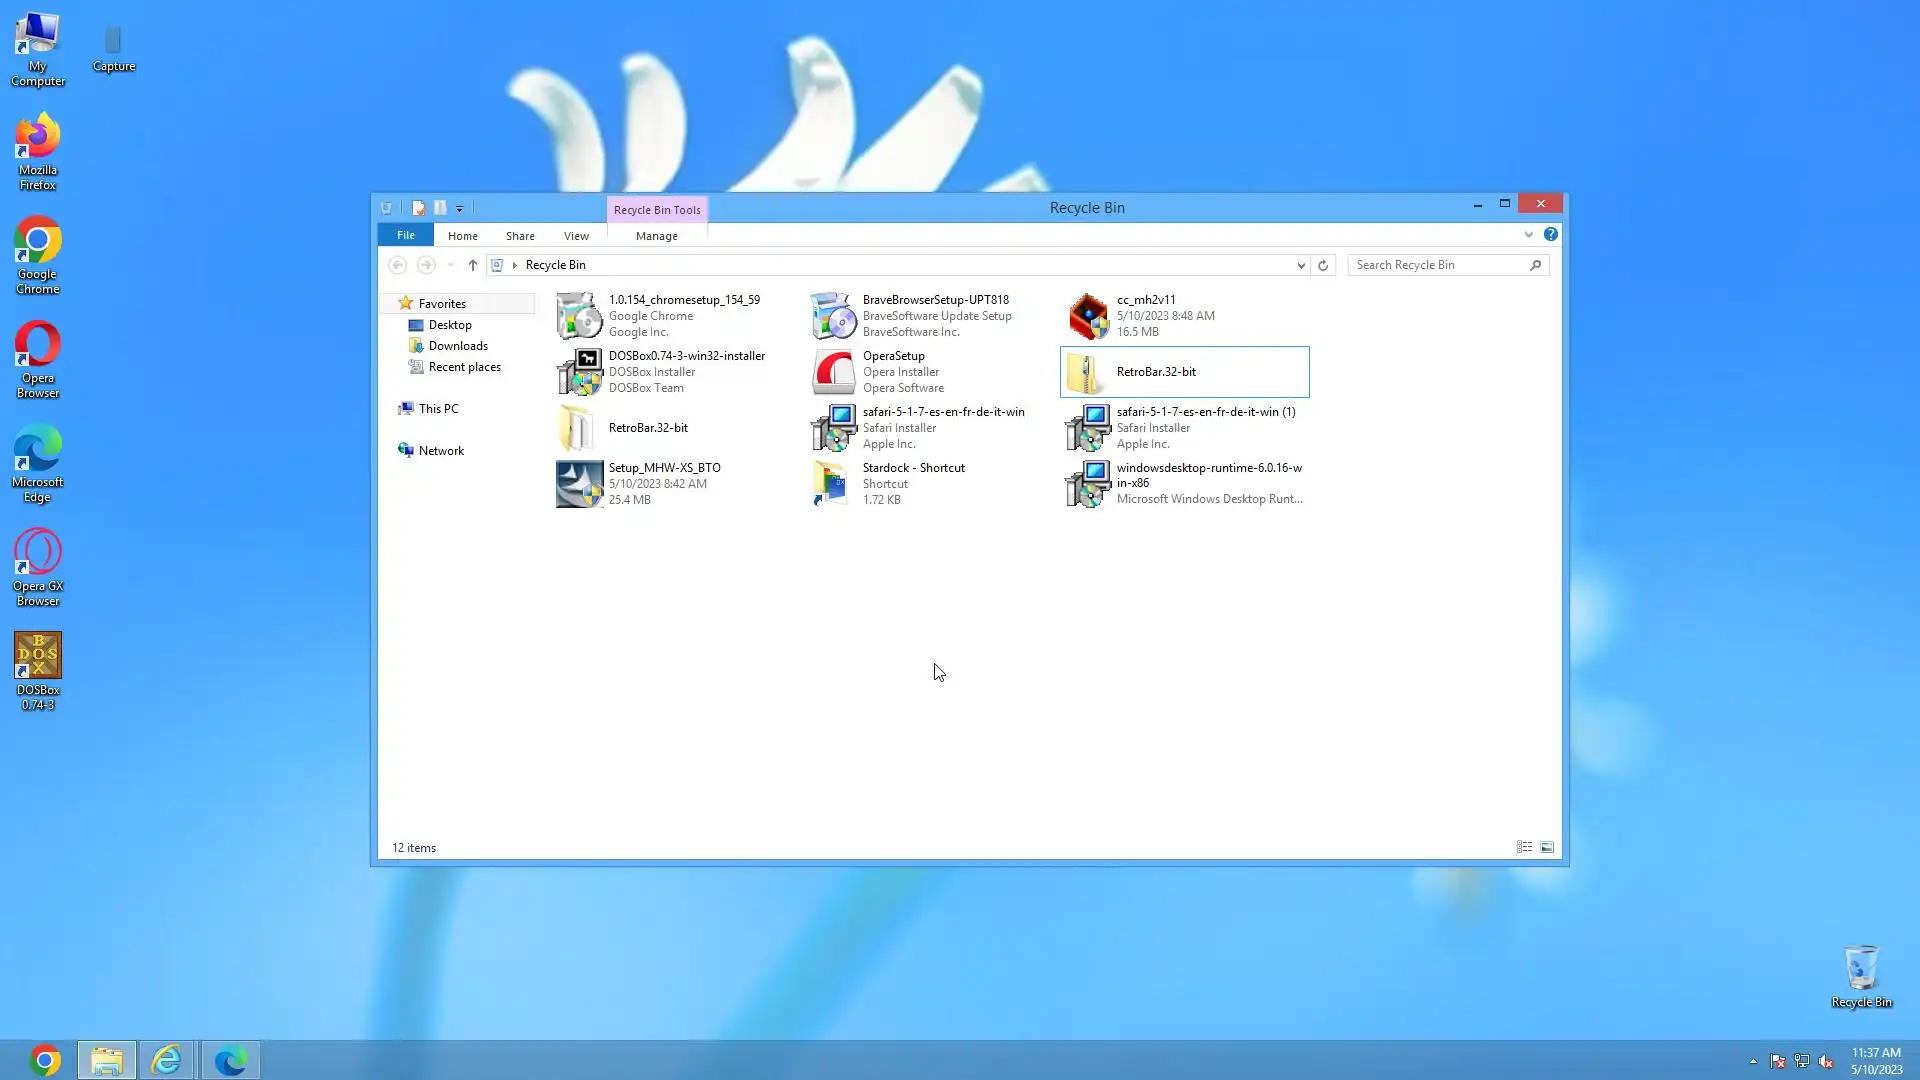Open the Manage ribbon tab
Viewport: 1920px width, 1080px height.
[x=656, y=236]
